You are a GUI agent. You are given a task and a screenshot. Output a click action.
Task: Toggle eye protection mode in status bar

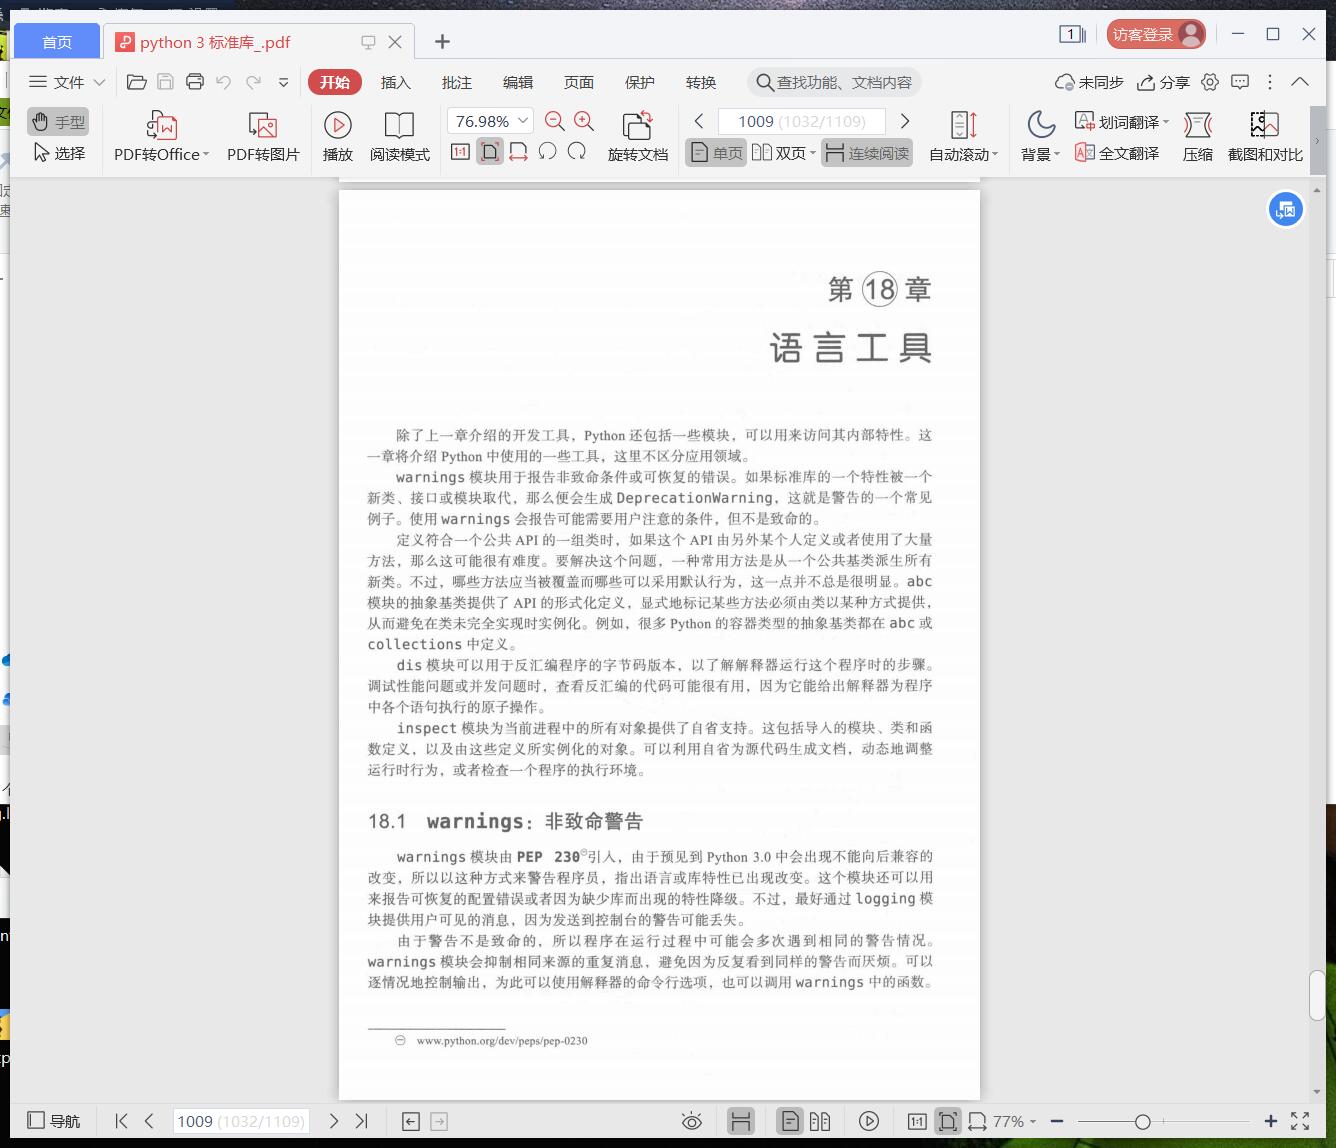692,1121
